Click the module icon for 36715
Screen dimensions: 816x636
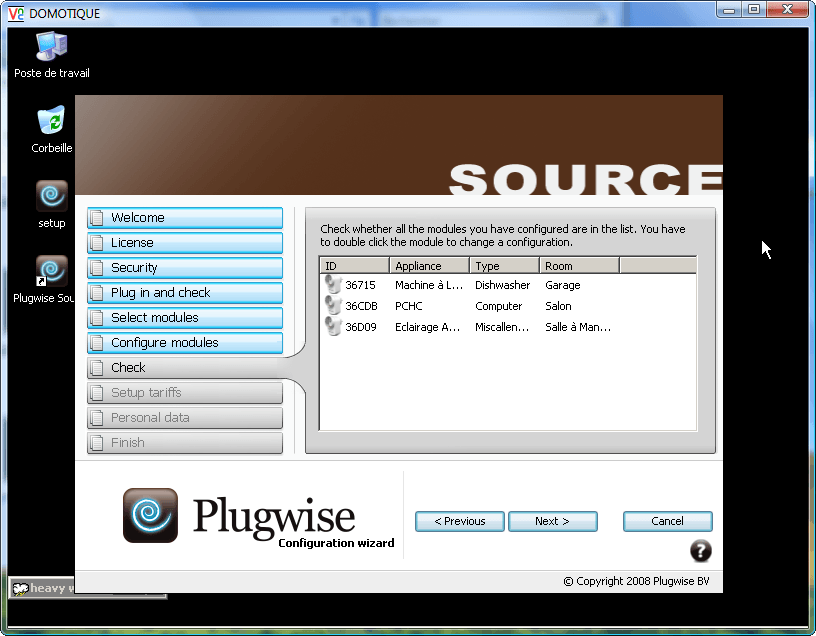[x=333, y=284]
